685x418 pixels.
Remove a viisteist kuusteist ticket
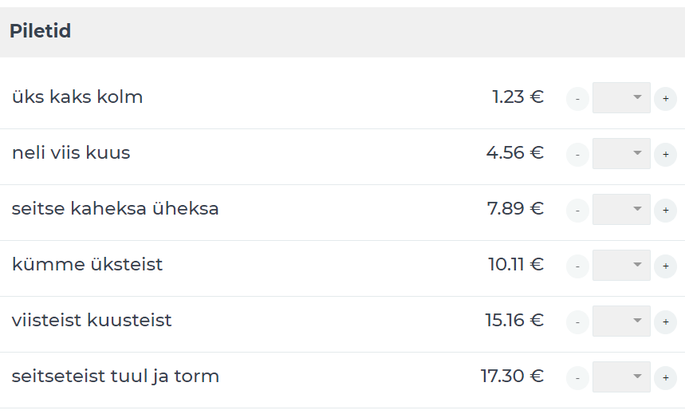[578, 322]
